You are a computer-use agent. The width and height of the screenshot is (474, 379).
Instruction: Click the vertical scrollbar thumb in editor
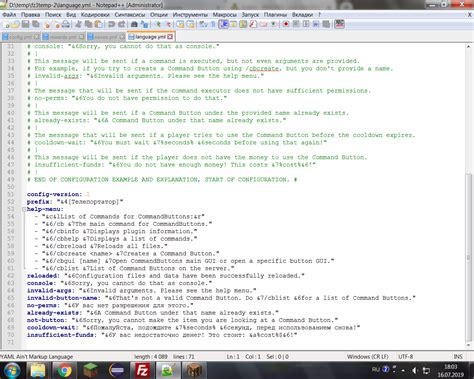click(468, 257)
